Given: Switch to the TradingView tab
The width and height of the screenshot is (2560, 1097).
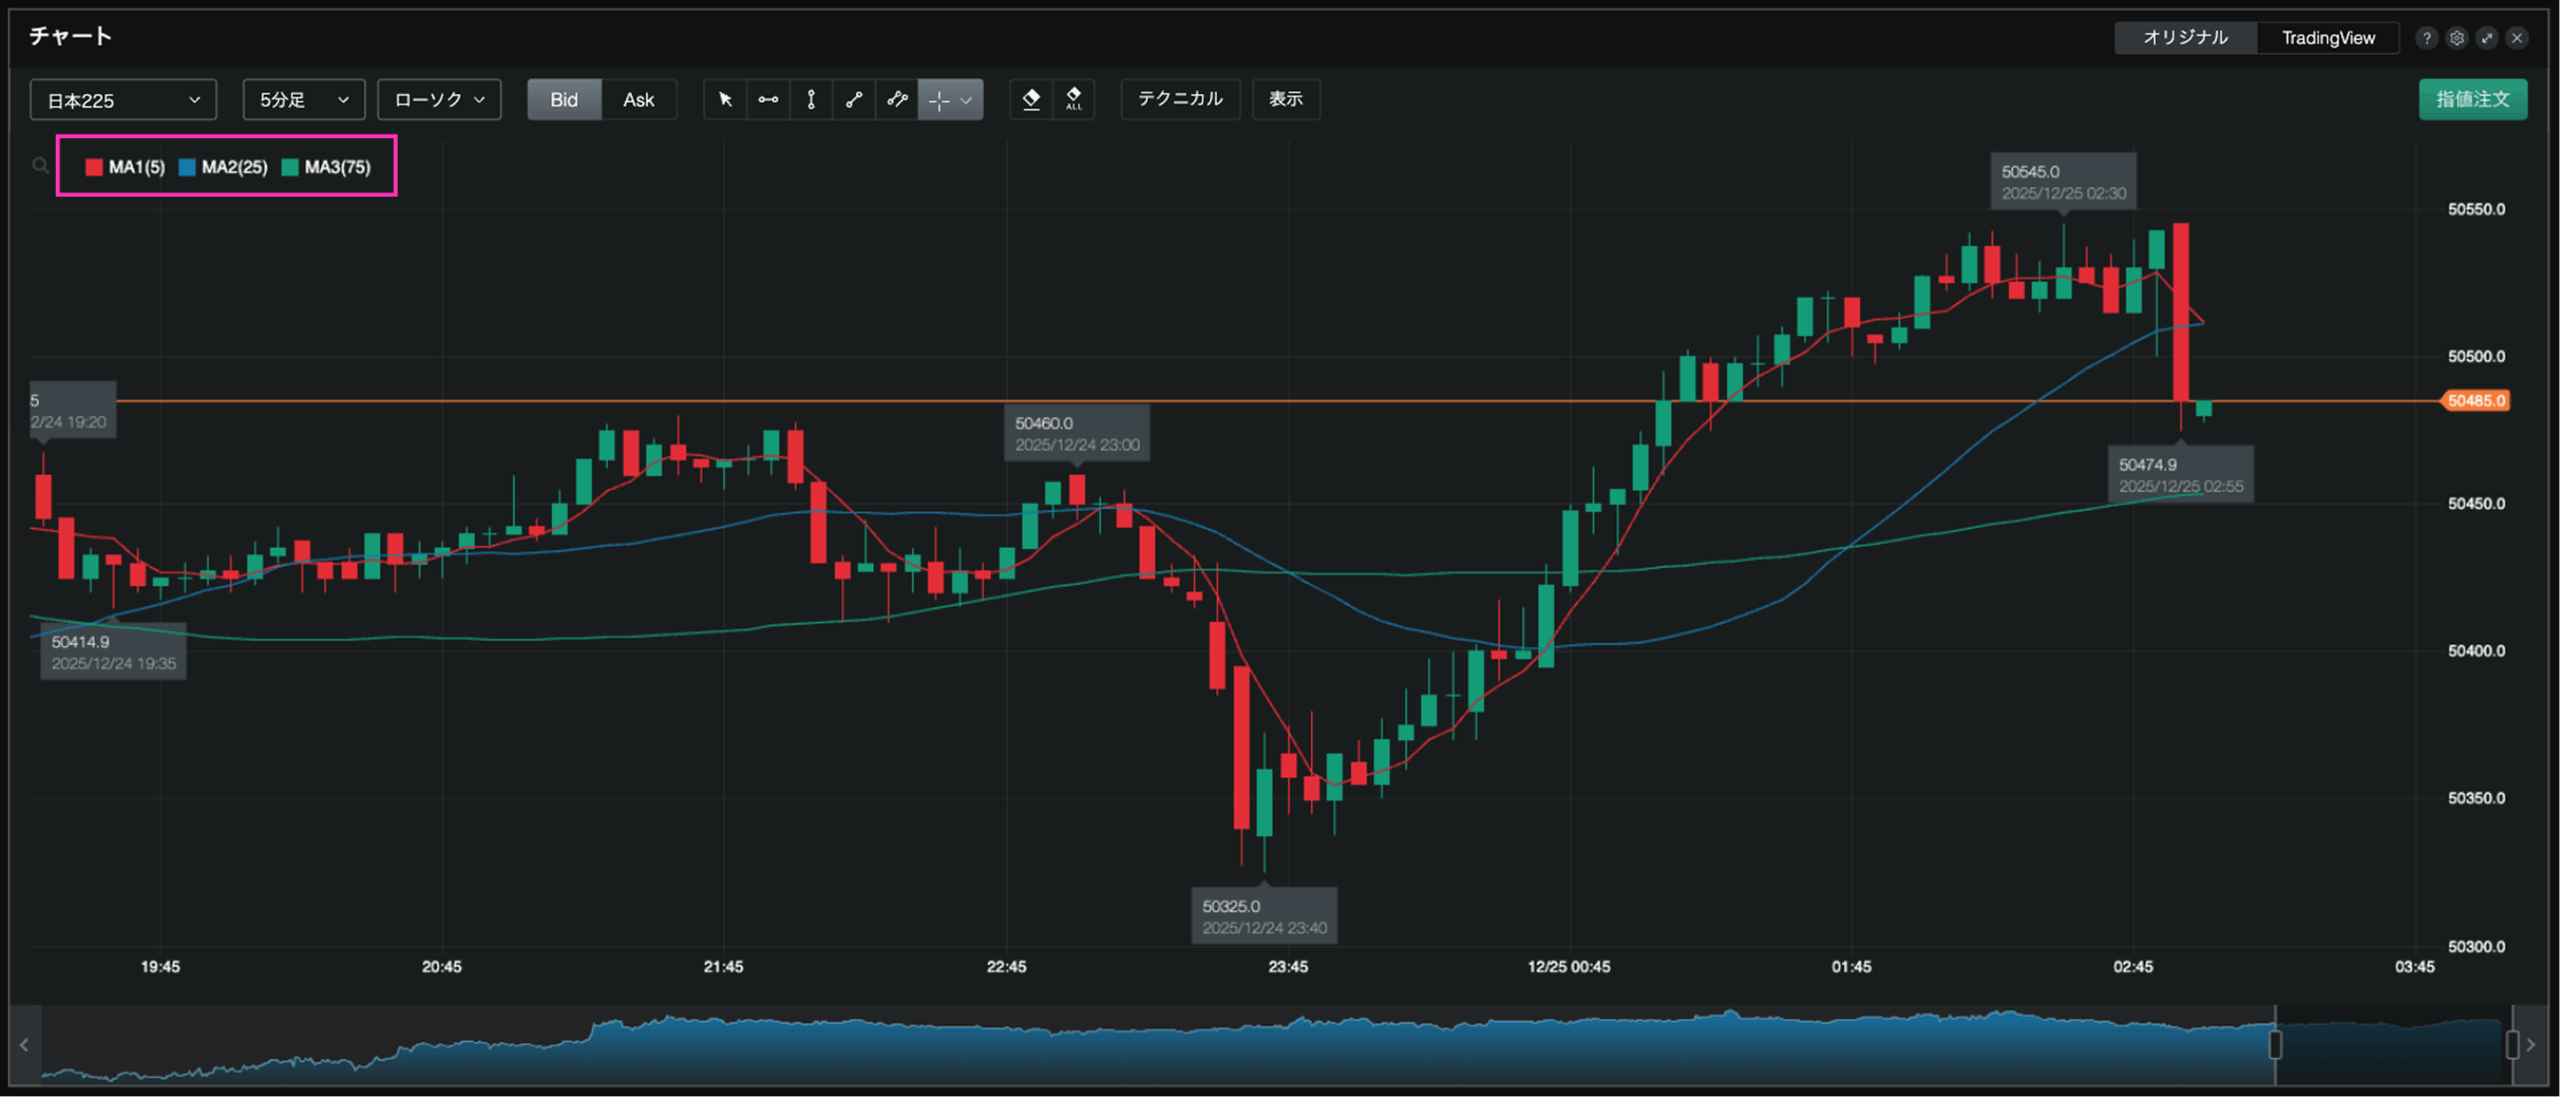Looking at the screenshot, I should coord(2327,38).
